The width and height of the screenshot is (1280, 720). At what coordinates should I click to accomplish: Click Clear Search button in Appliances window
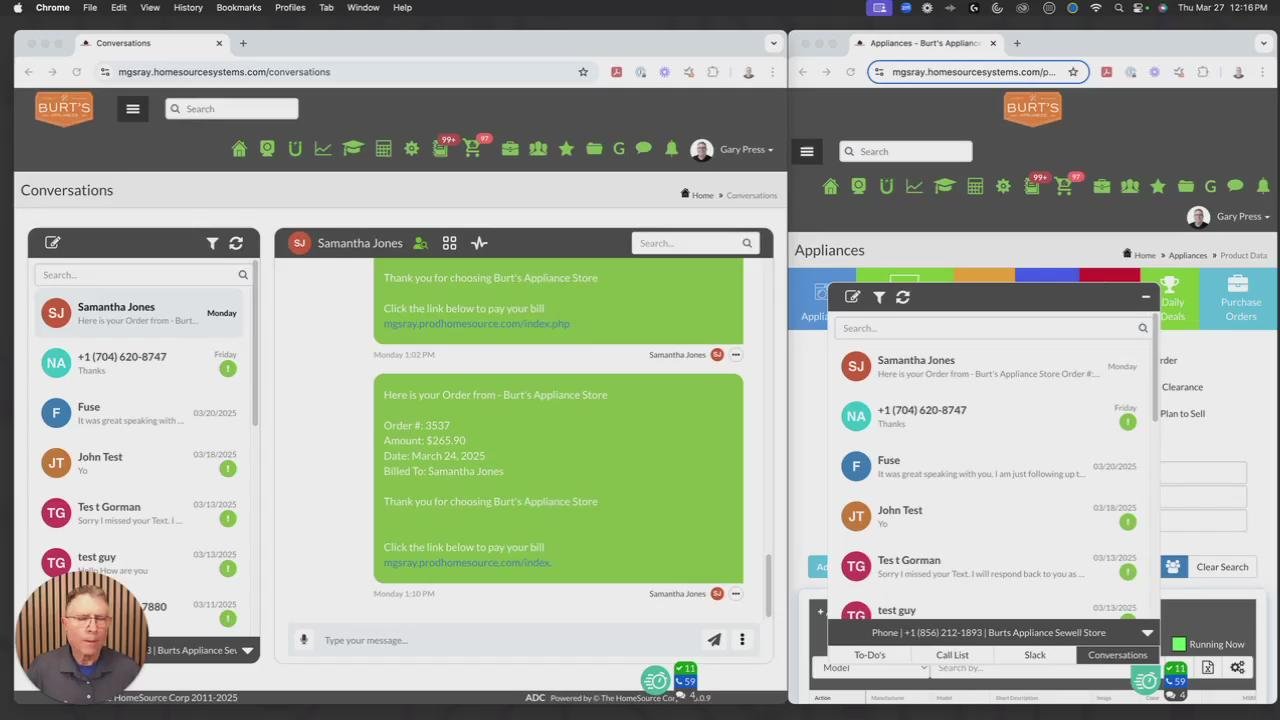[1222, 567]
